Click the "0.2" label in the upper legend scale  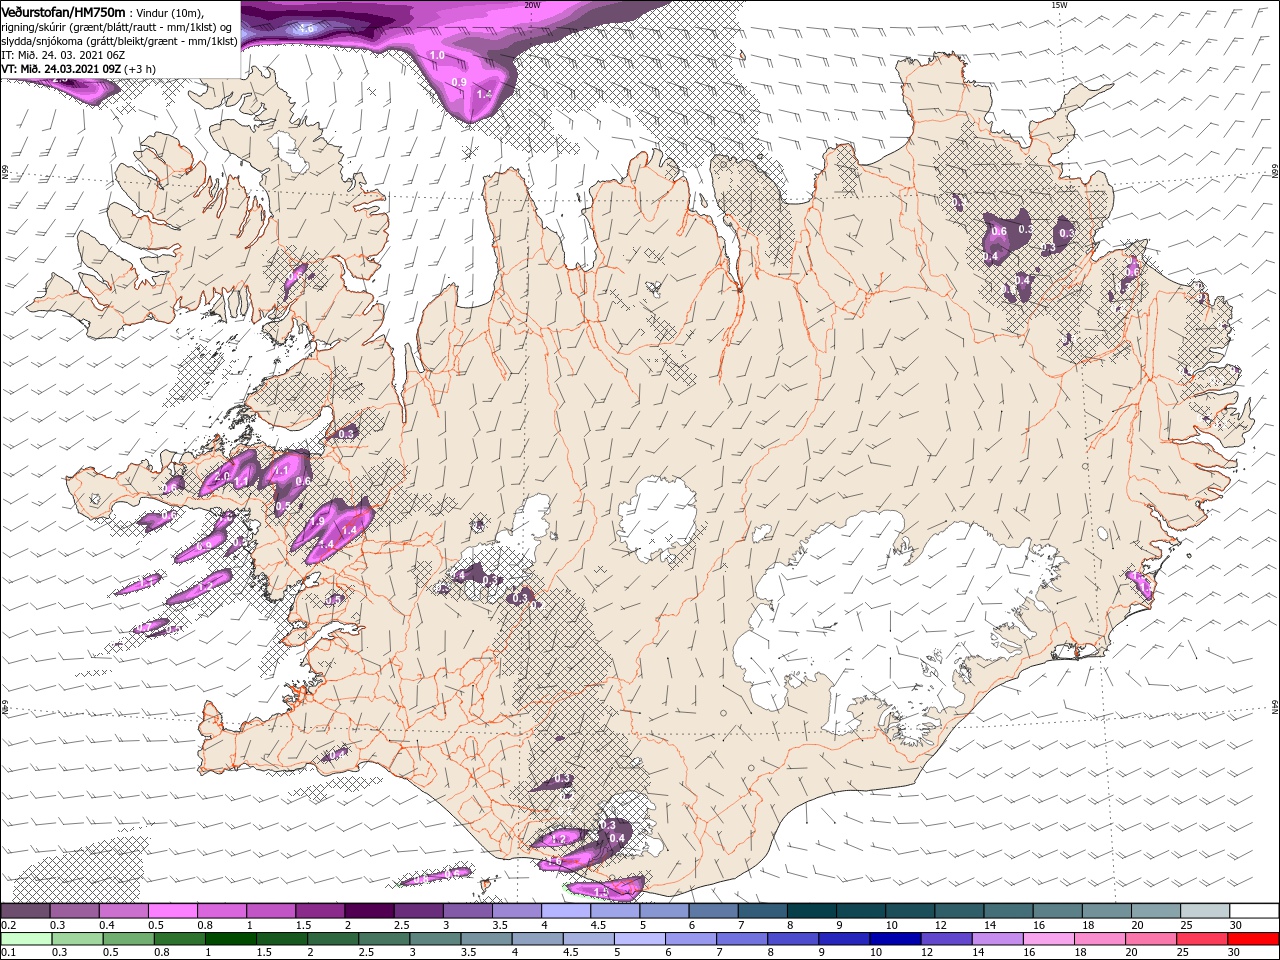8,925
